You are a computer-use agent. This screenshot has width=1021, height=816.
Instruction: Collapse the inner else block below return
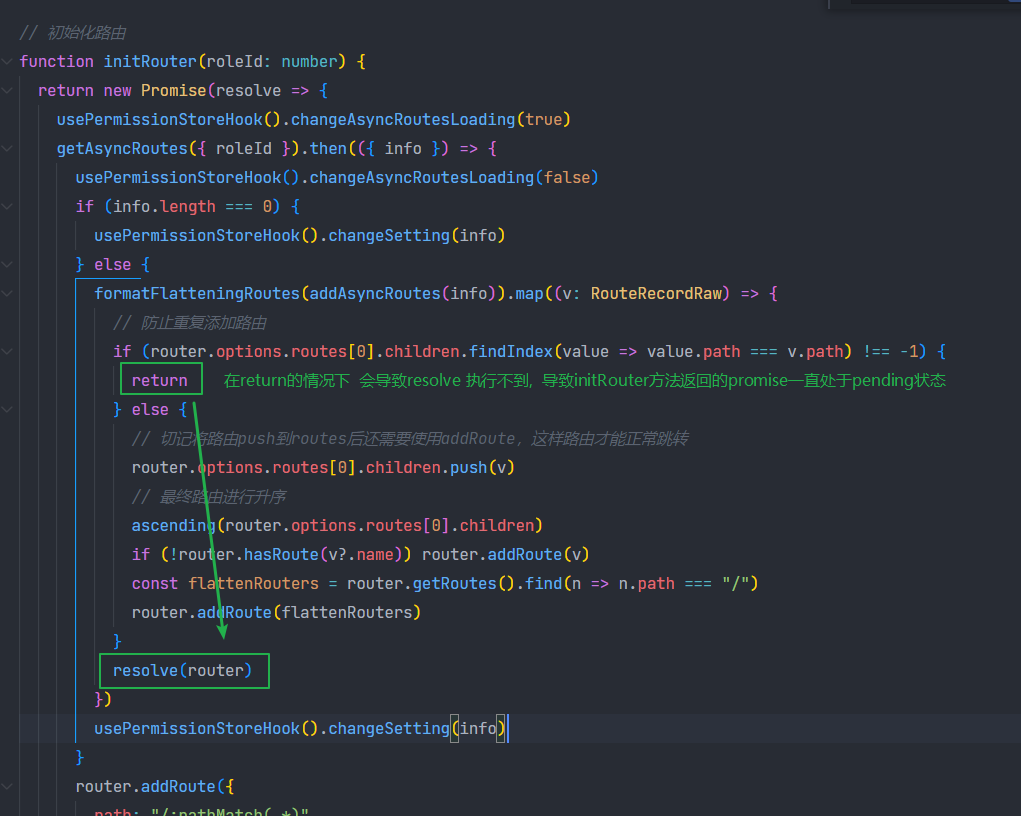pyautogui.click(x=7, y=409)
